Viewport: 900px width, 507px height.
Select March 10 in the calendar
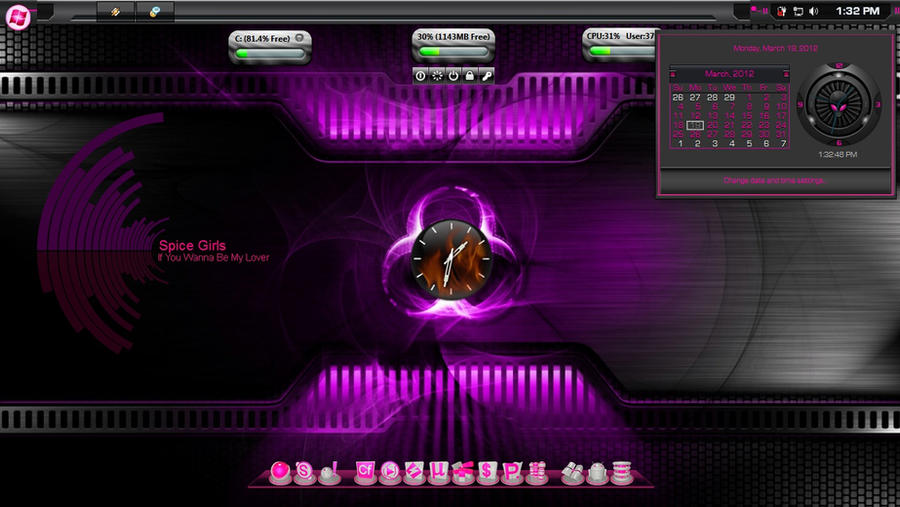pos(781,107)
